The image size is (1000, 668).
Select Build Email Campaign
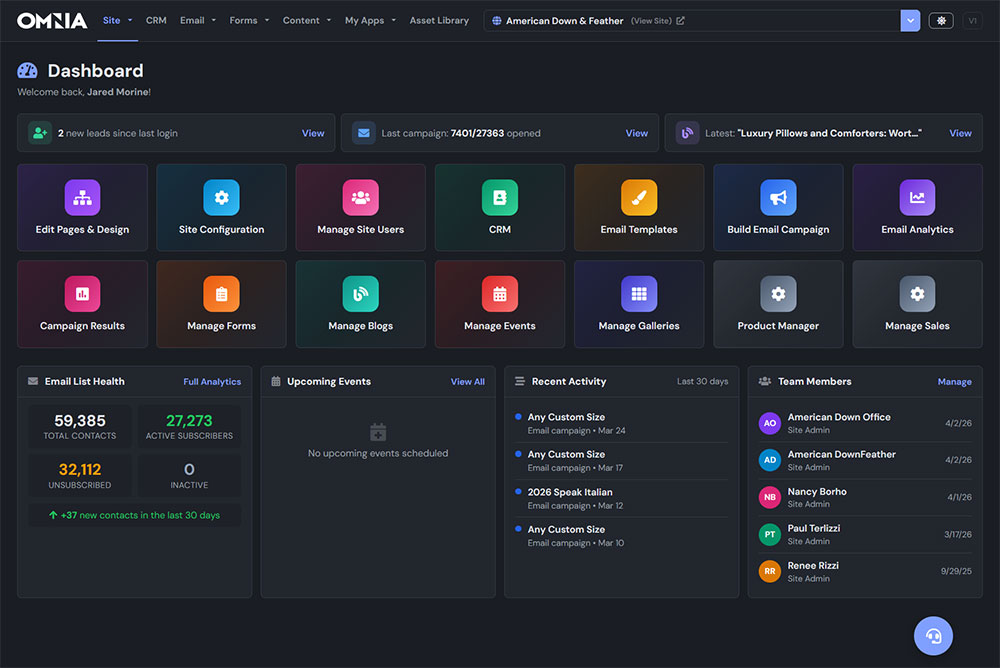coord(778,207)
